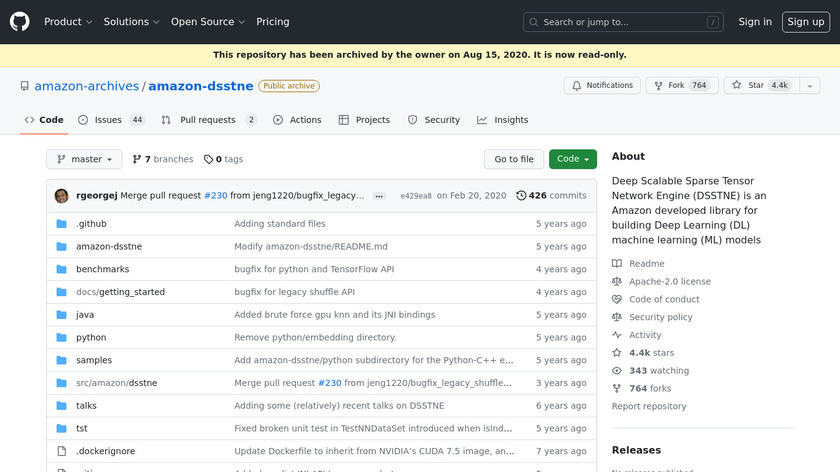Click the .dockerignore file icon
Viewport: 840px width, 472px height.
coord(62,451)
